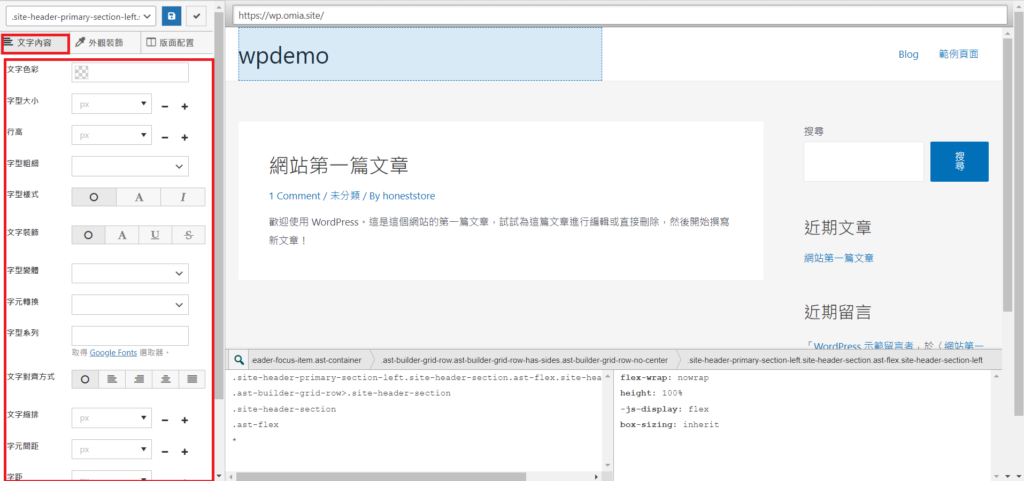The height and width of the screenshot is (481, 1024).
Task: Open the Google Fonts link
Action: pos(112,353)
